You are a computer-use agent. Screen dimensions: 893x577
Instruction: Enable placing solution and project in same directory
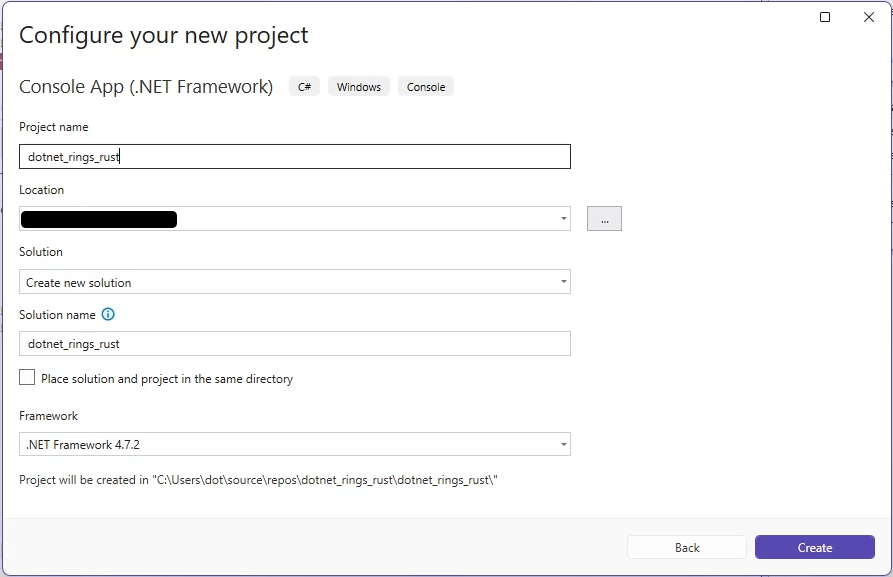point(27,378)
